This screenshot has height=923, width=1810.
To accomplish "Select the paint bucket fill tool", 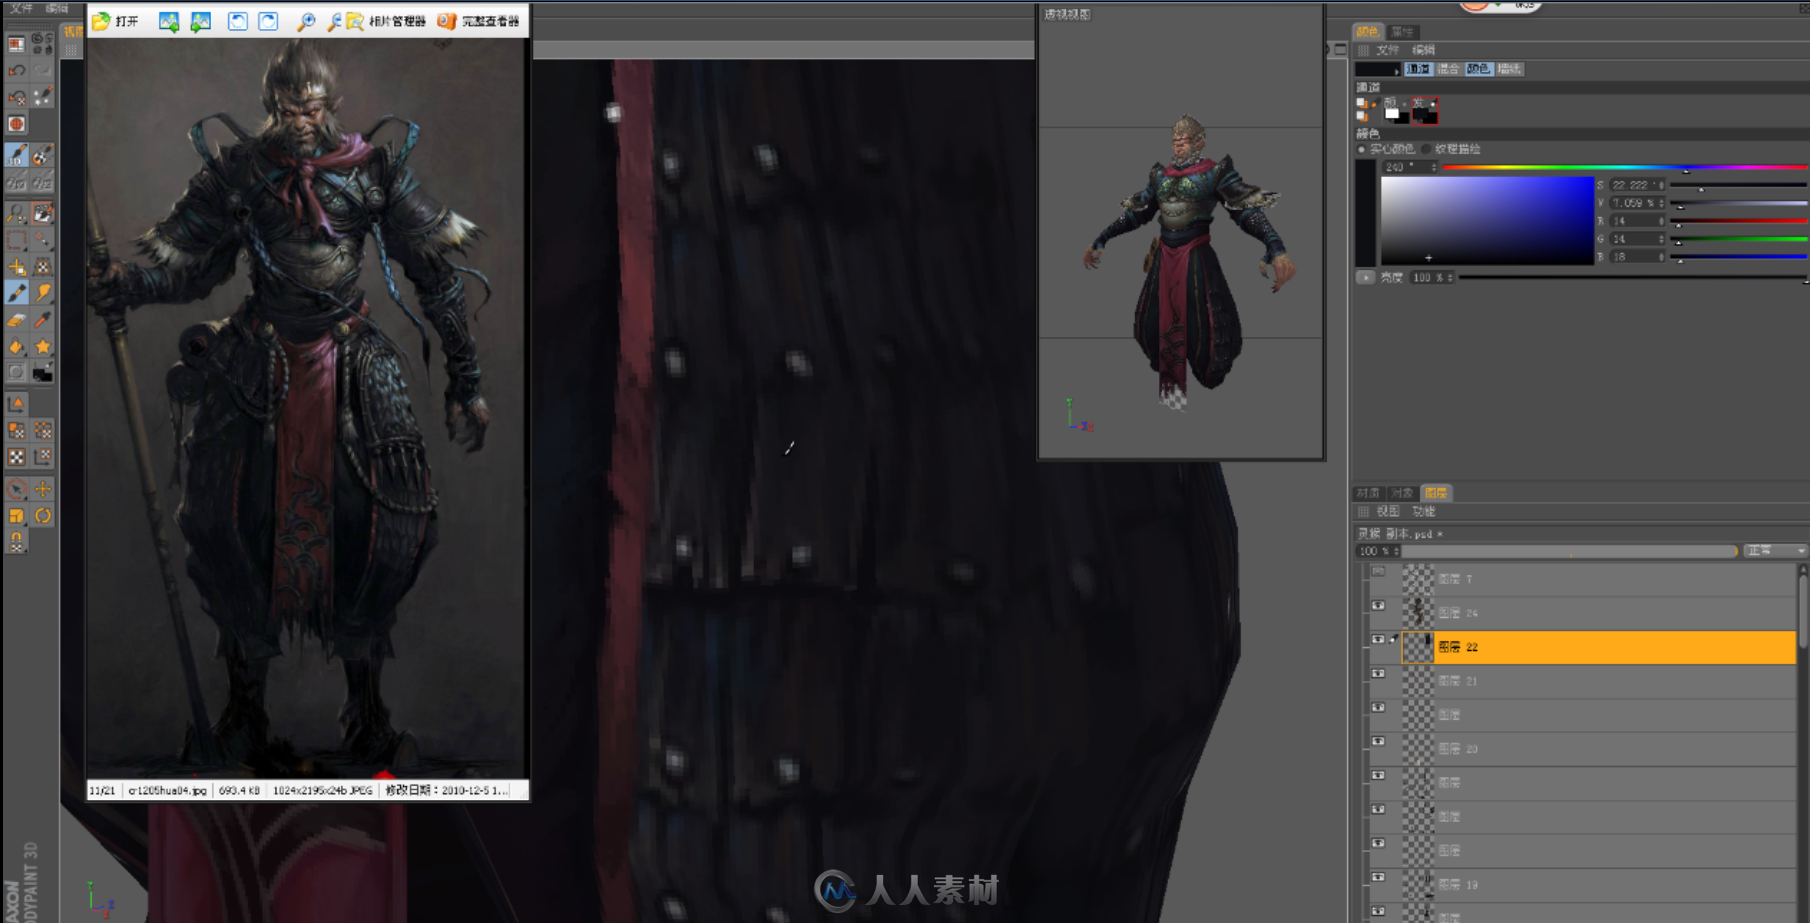I will tap(17, 346).
